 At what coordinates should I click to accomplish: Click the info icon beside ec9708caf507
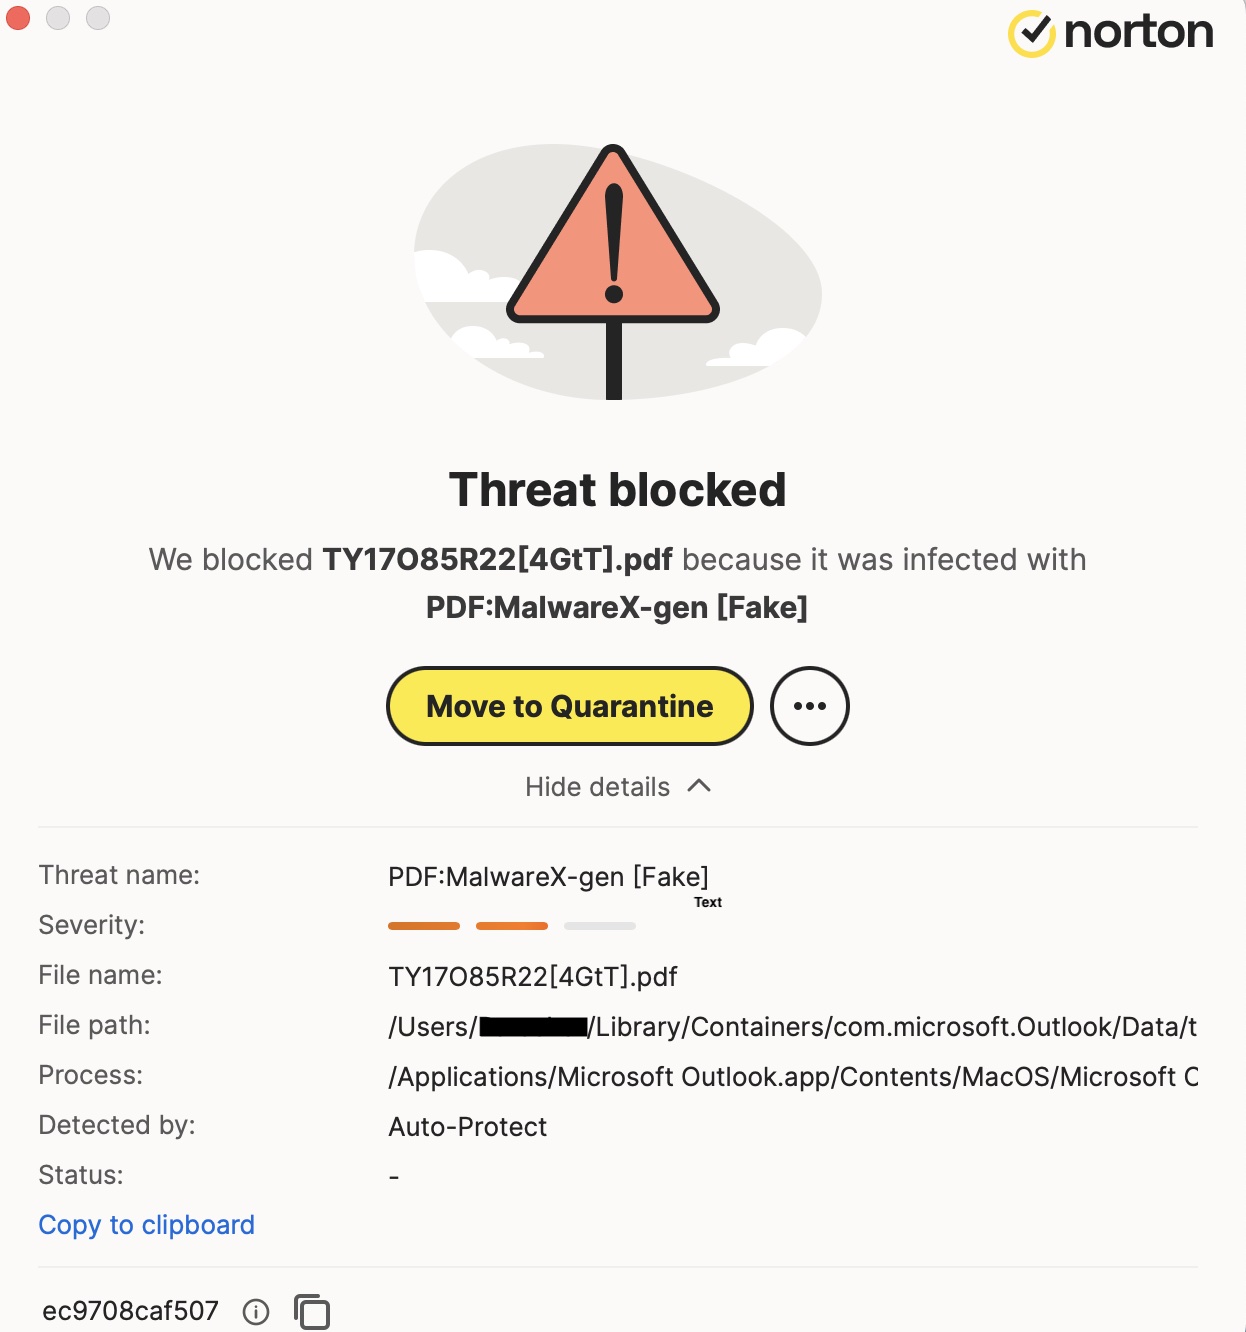(256, 1311)
